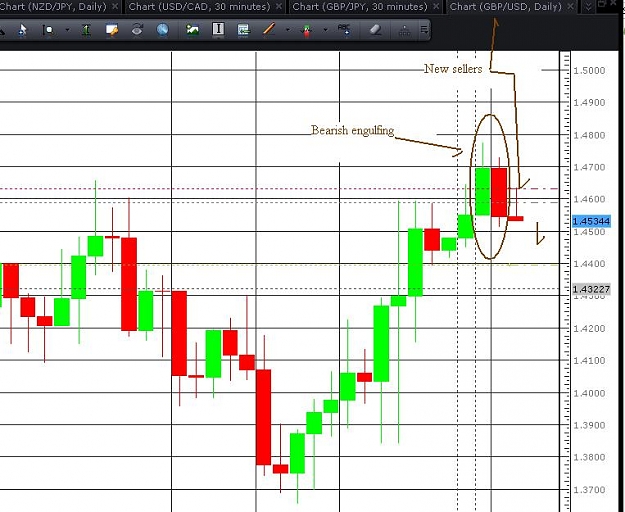The width and height of the screenshot is (625, 512).
Task: Click the save chart as image icon
Action: click(x=193, y=30)
